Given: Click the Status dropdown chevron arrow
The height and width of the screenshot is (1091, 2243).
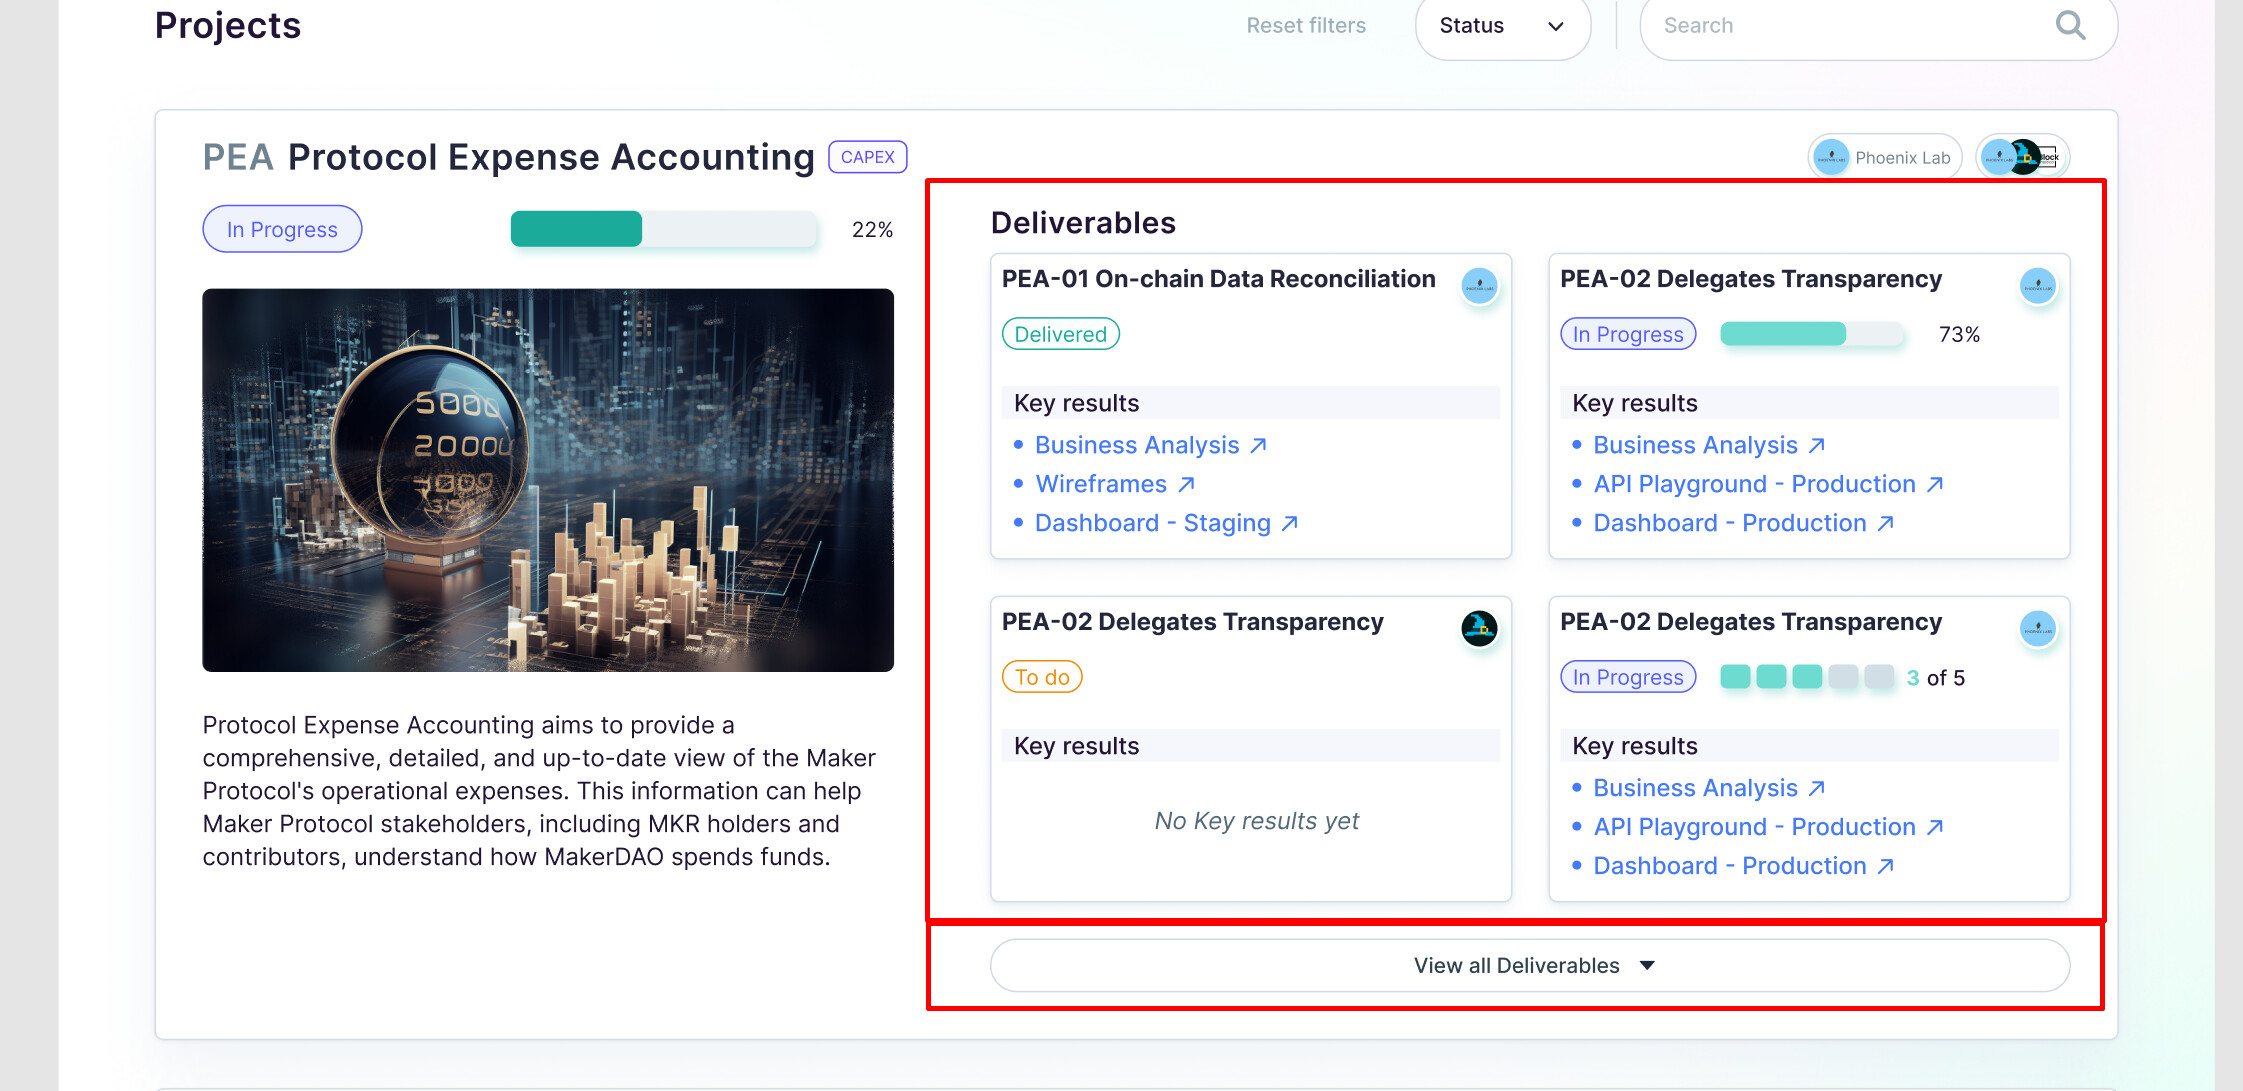Looking at the screenshot, I should (1555, 27).
